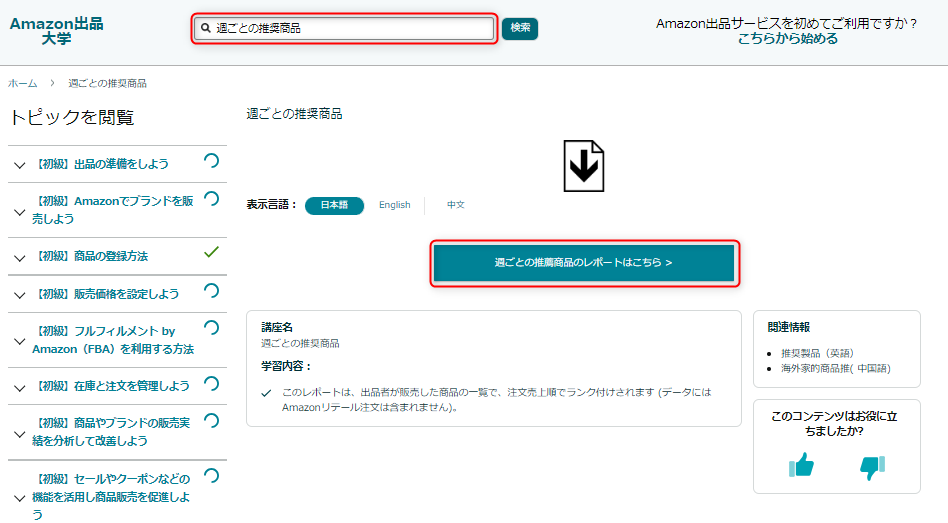Open topic 【初級】フルフィルメント by Amazon（FBA）
This screenshot has height=523, width=948.
pos(113,340)
